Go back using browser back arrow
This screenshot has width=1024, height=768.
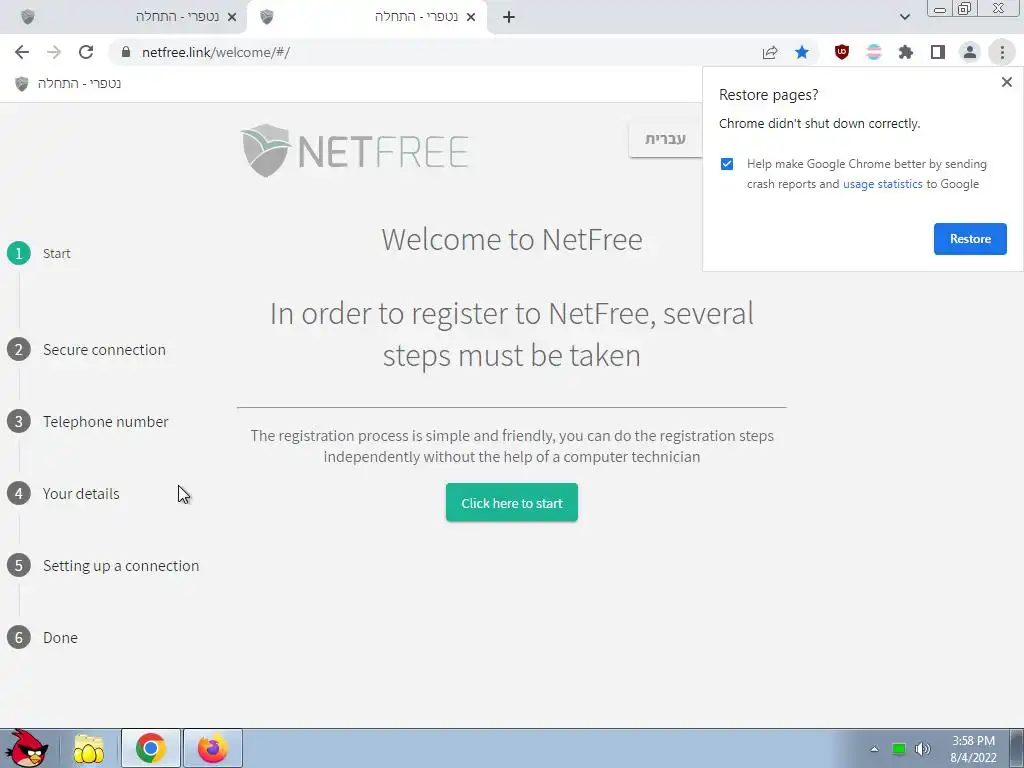tap(22, 52)
